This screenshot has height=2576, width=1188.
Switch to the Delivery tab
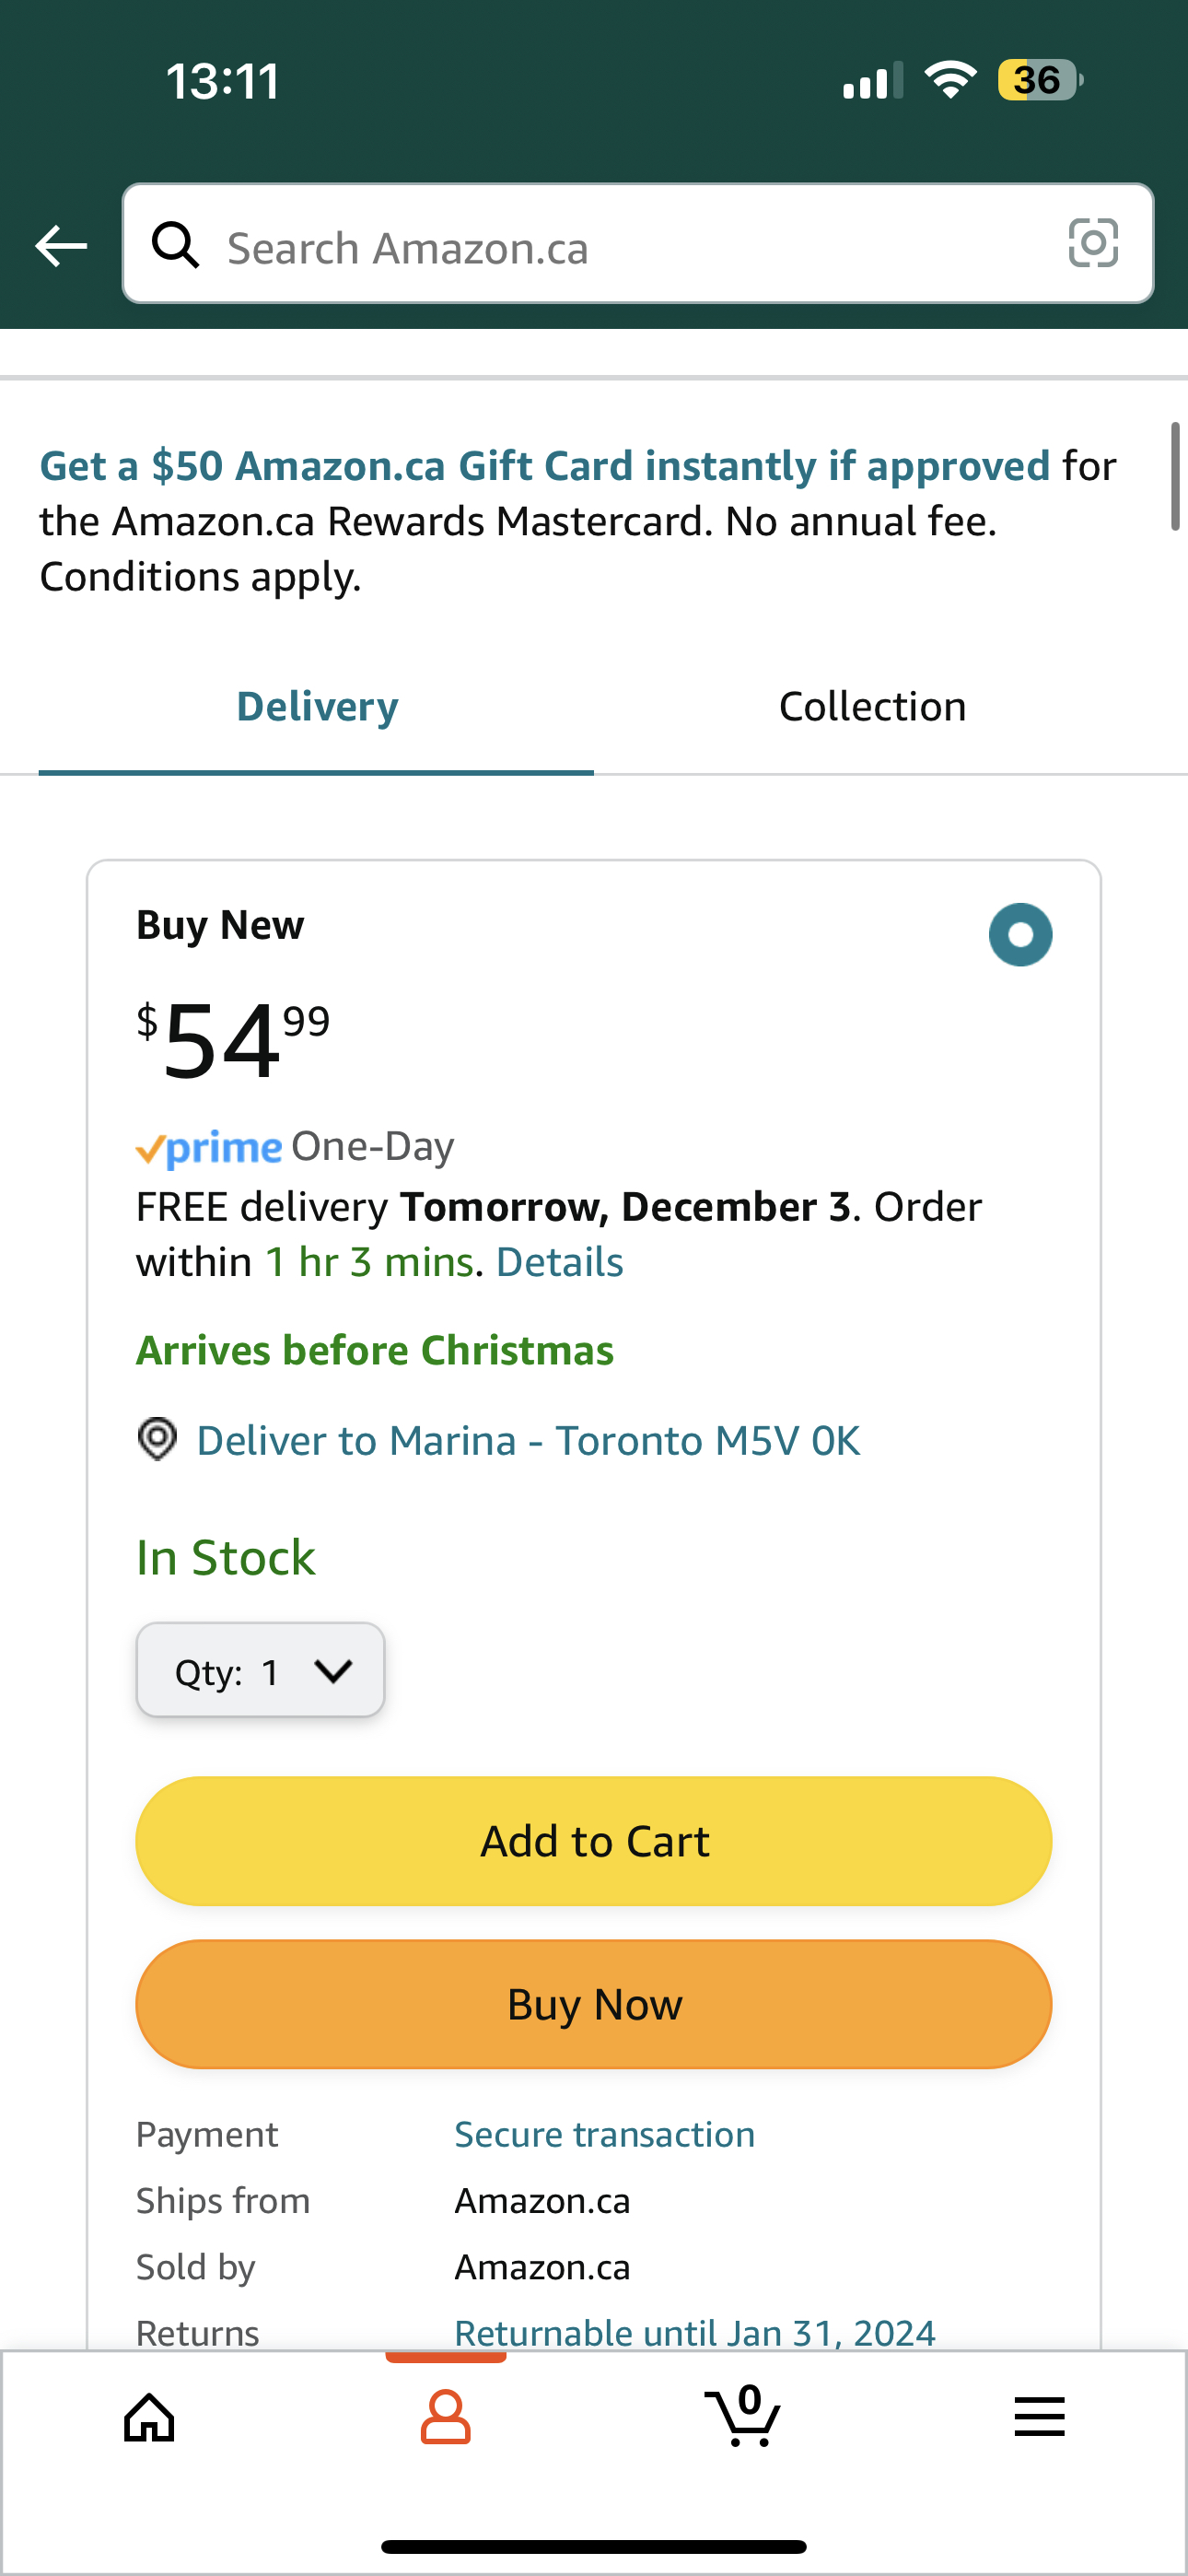click(x=317, y=707)
